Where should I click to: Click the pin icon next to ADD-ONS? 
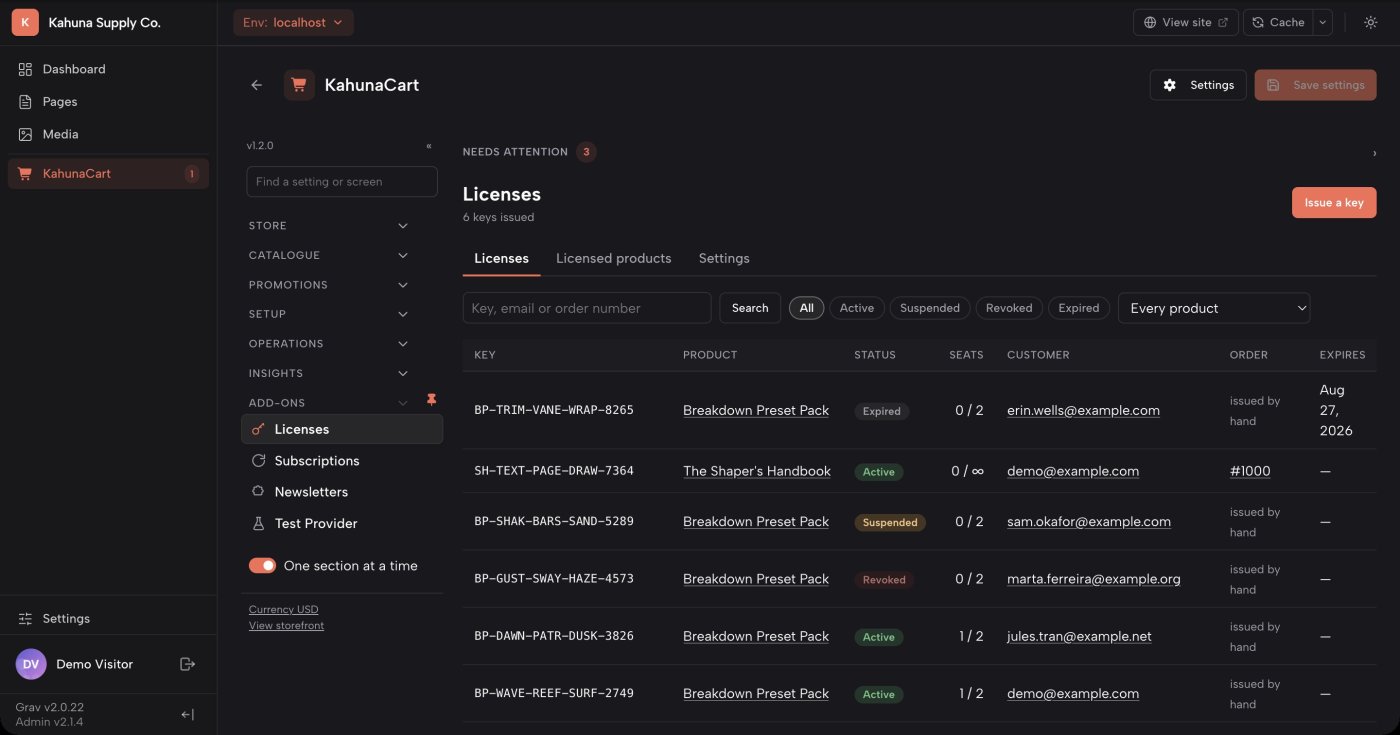pyautogui.click(x=432, y=400)
